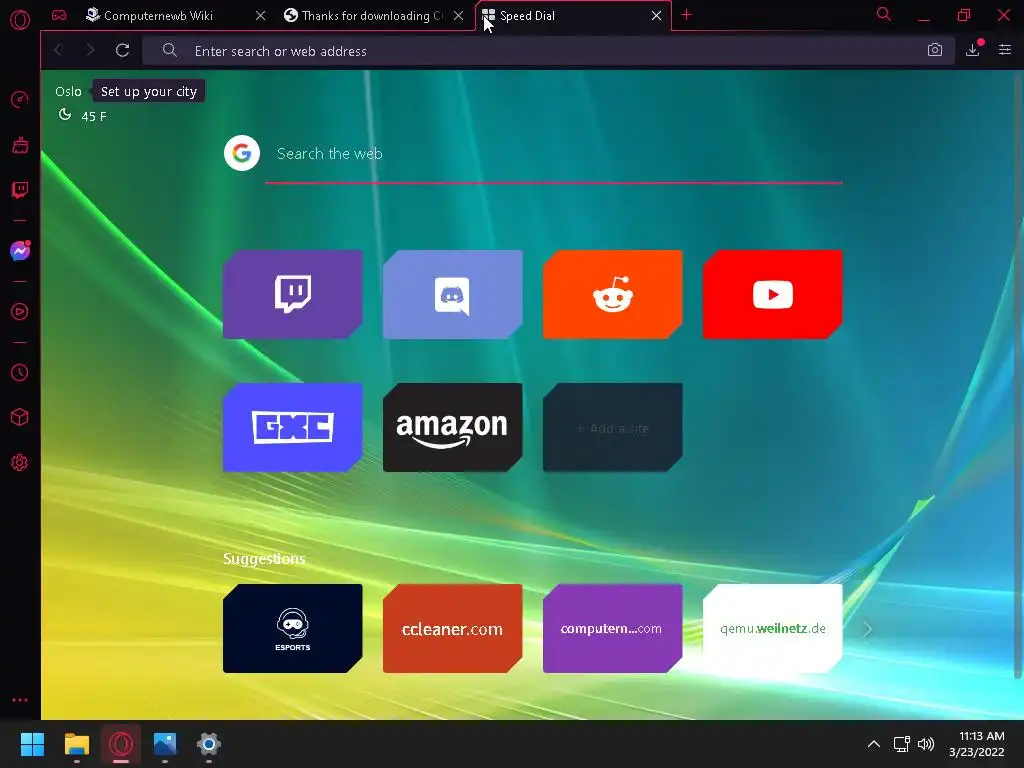Open the GX Corner gamepad icon

pyautogui.click(x=59, y=15)
